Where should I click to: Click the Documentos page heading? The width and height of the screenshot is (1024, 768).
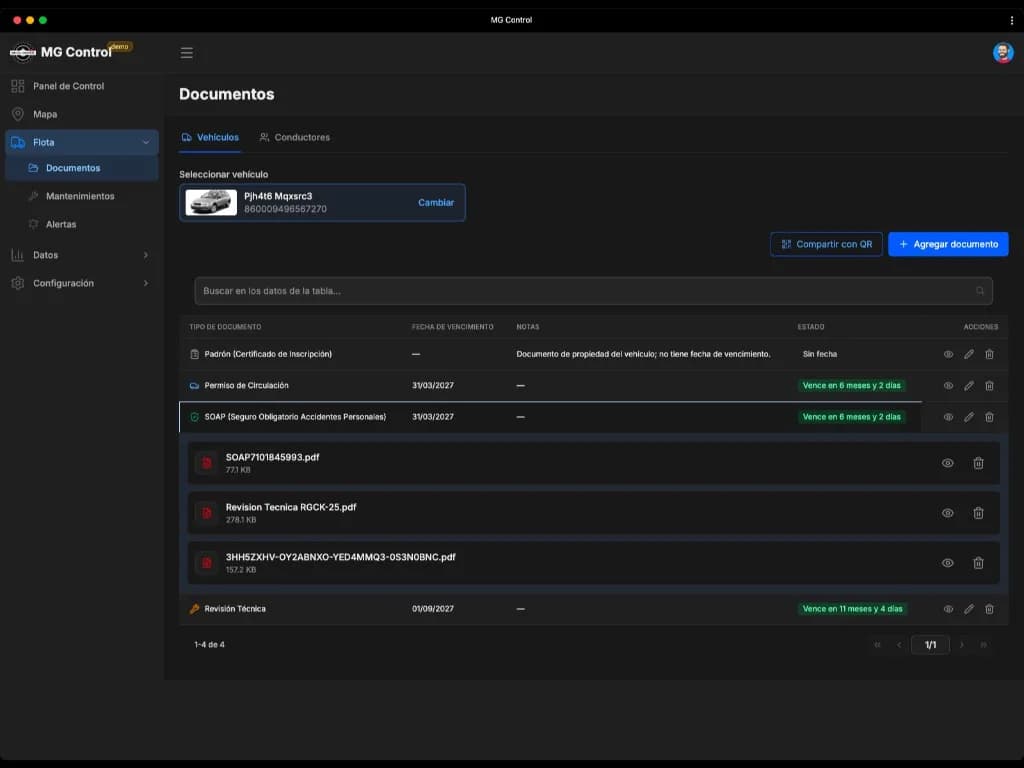tap(227, 94)
